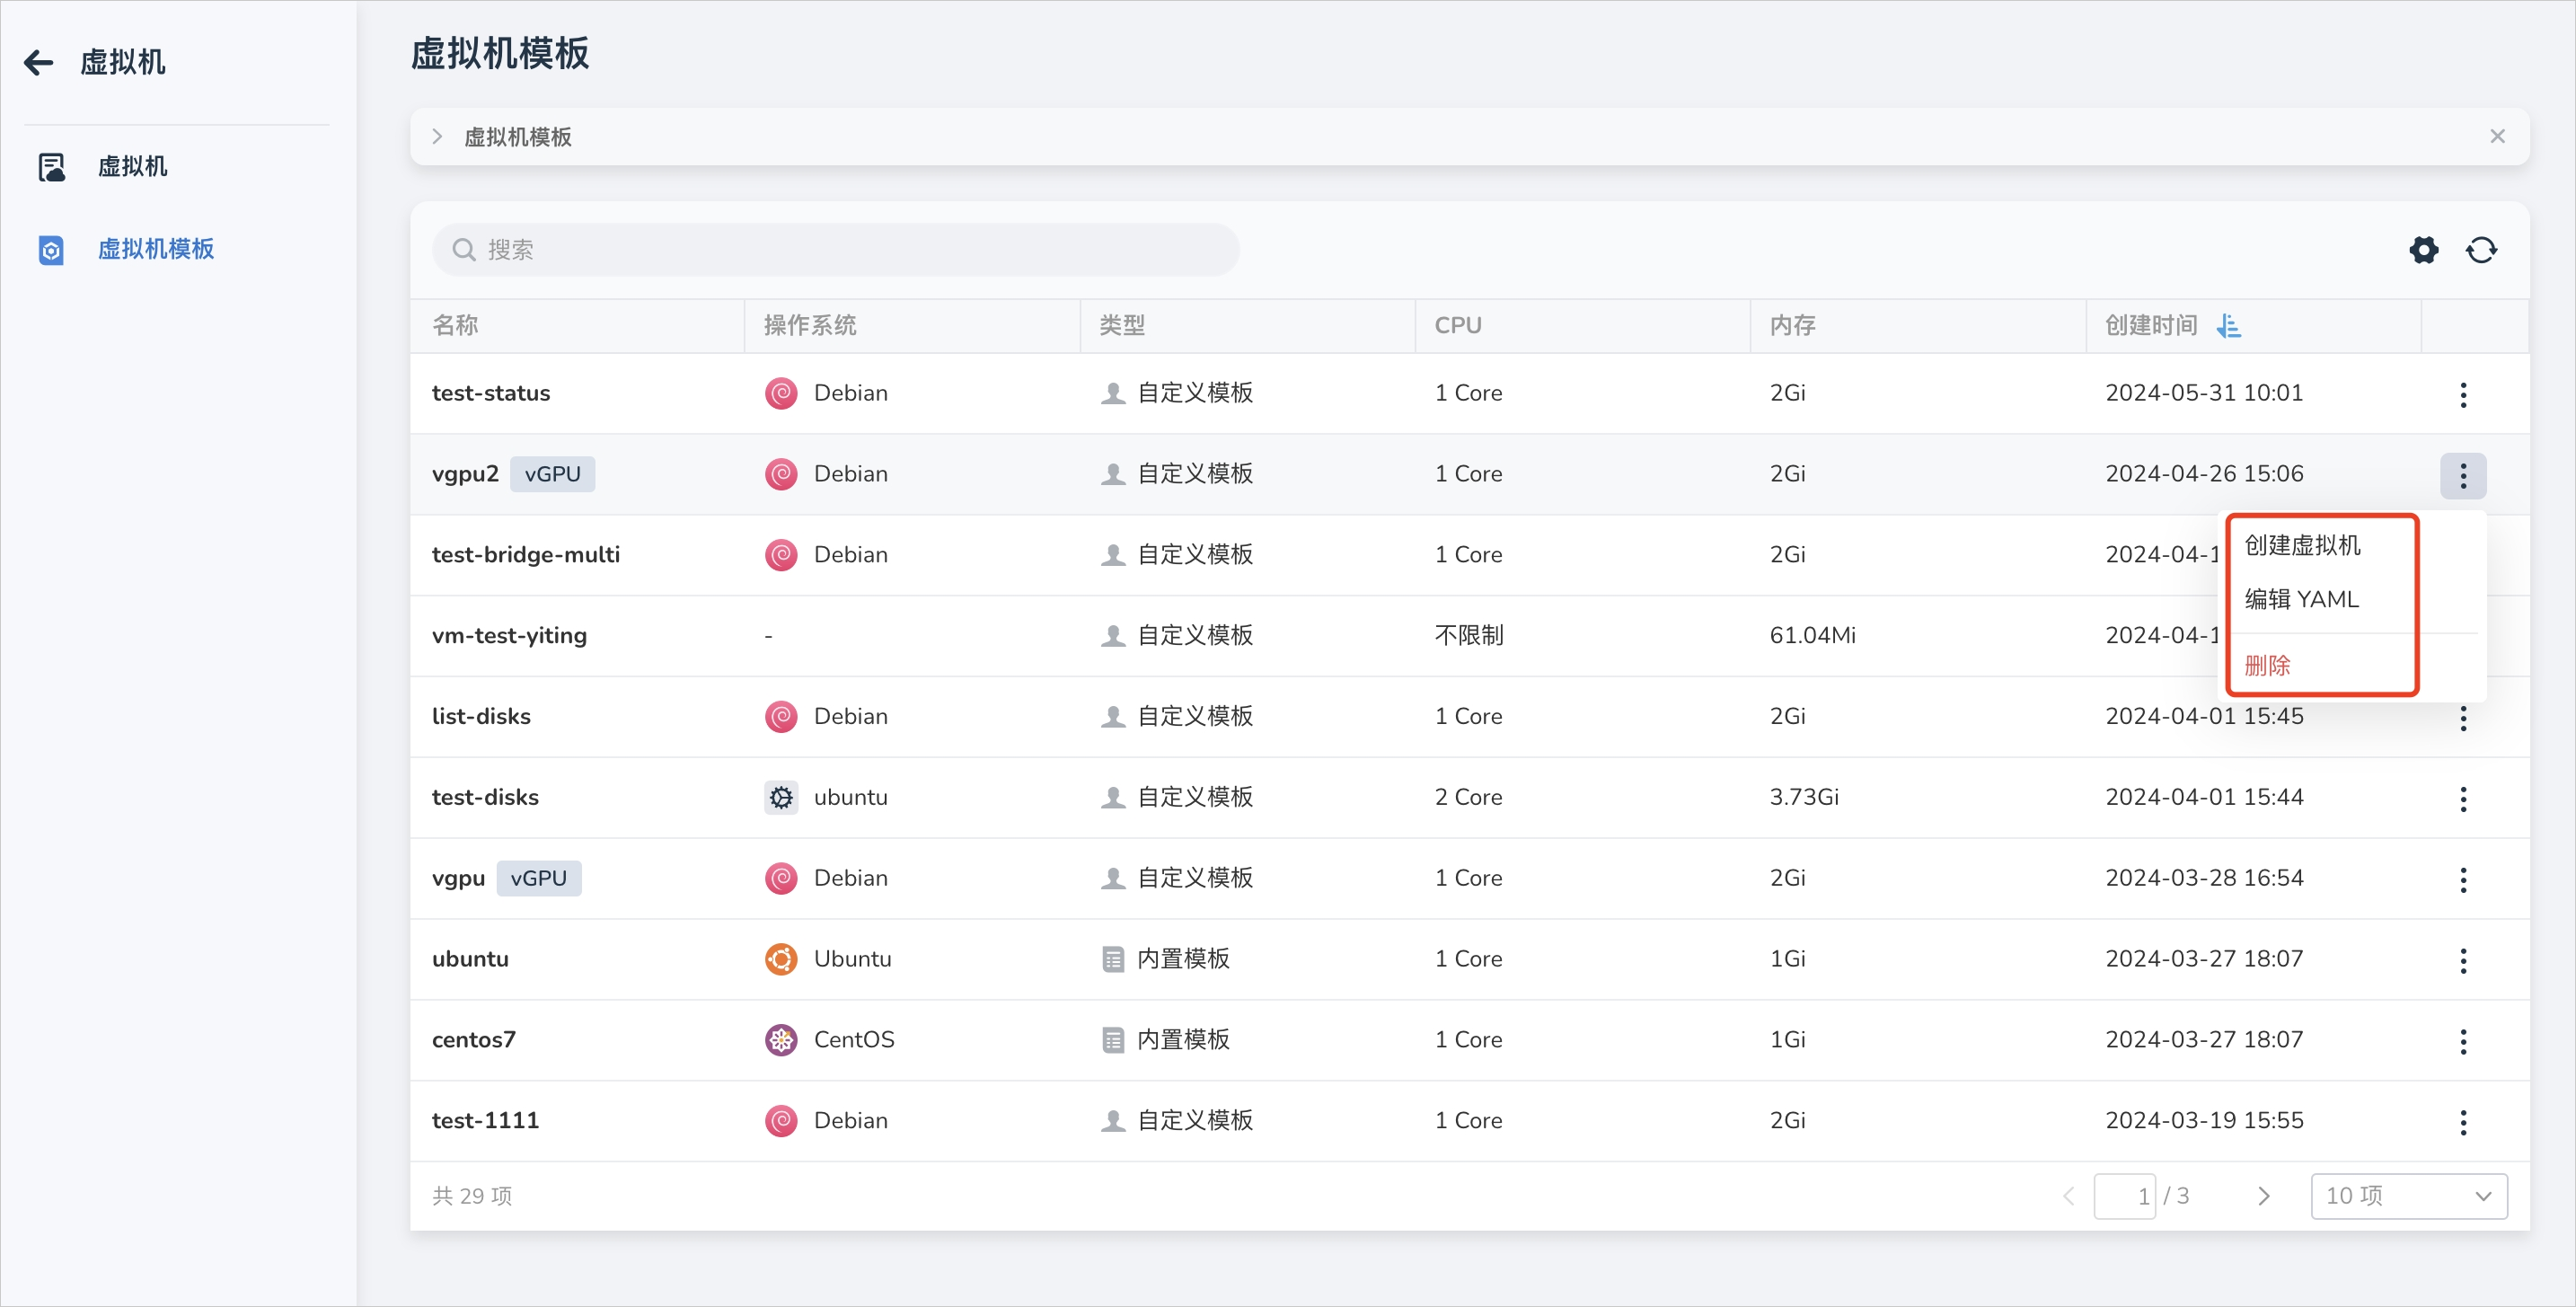
Task: Click date 2024-05-31 10:01
Action: 2204,393
